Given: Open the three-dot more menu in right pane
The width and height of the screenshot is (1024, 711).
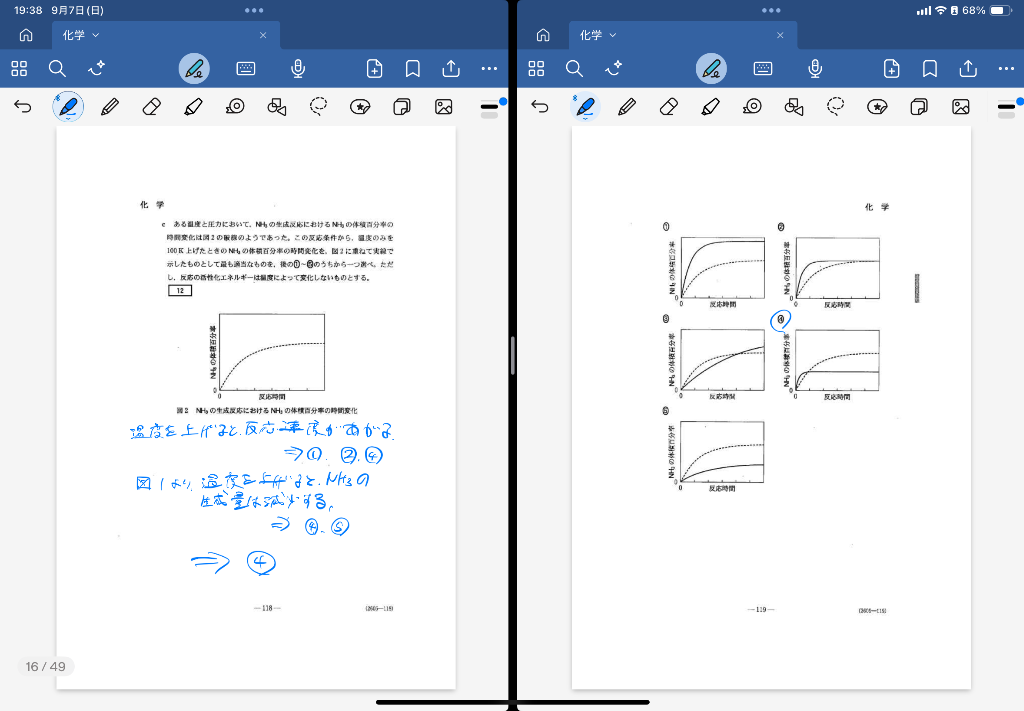Looking at the screenshot, I should [x=1006, y=68].
